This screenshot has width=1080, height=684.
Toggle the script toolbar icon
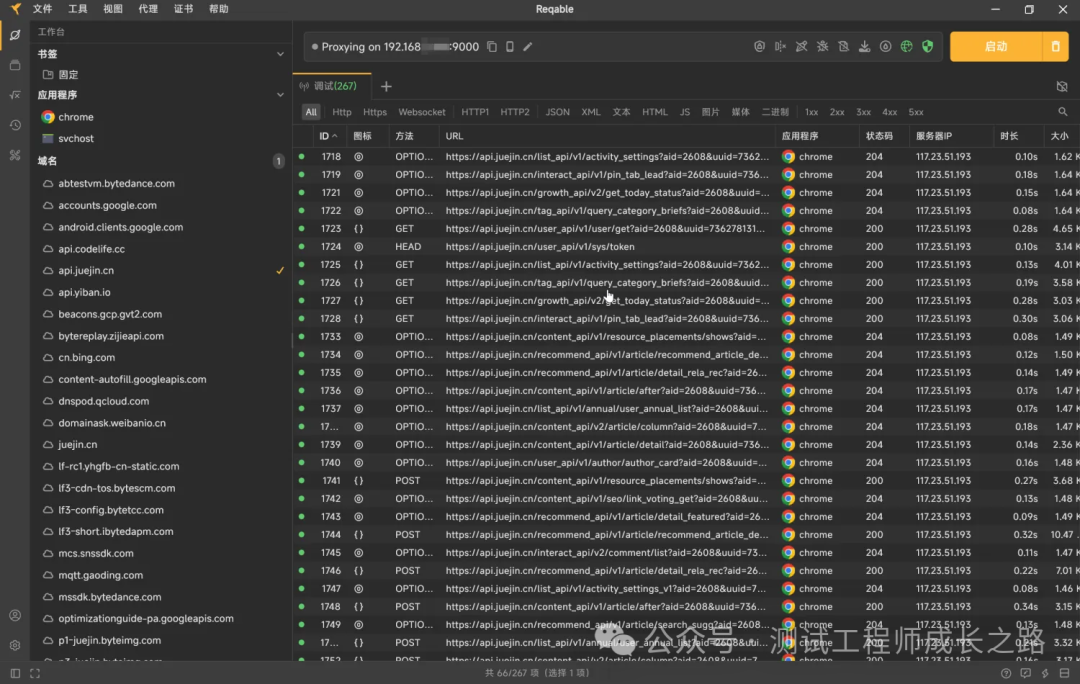pos(801,47)
